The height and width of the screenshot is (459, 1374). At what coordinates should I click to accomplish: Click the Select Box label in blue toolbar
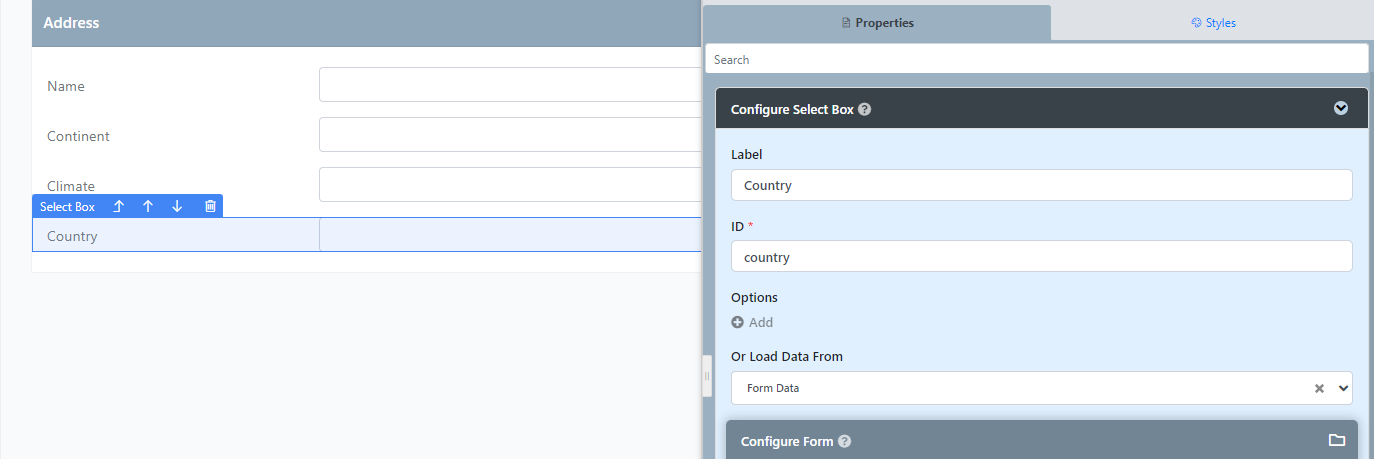pyautogui.click(x=67, y=206)
